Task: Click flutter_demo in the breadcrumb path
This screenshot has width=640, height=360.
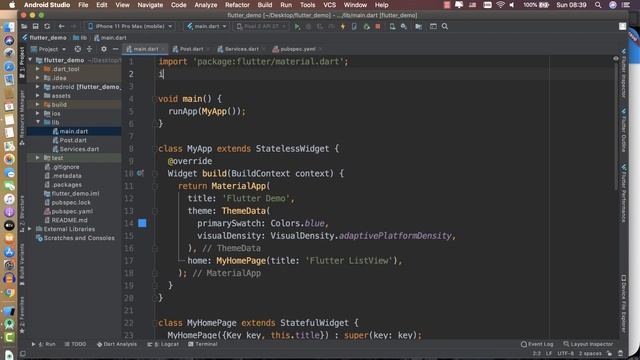Action: click(x=44, y=38)
